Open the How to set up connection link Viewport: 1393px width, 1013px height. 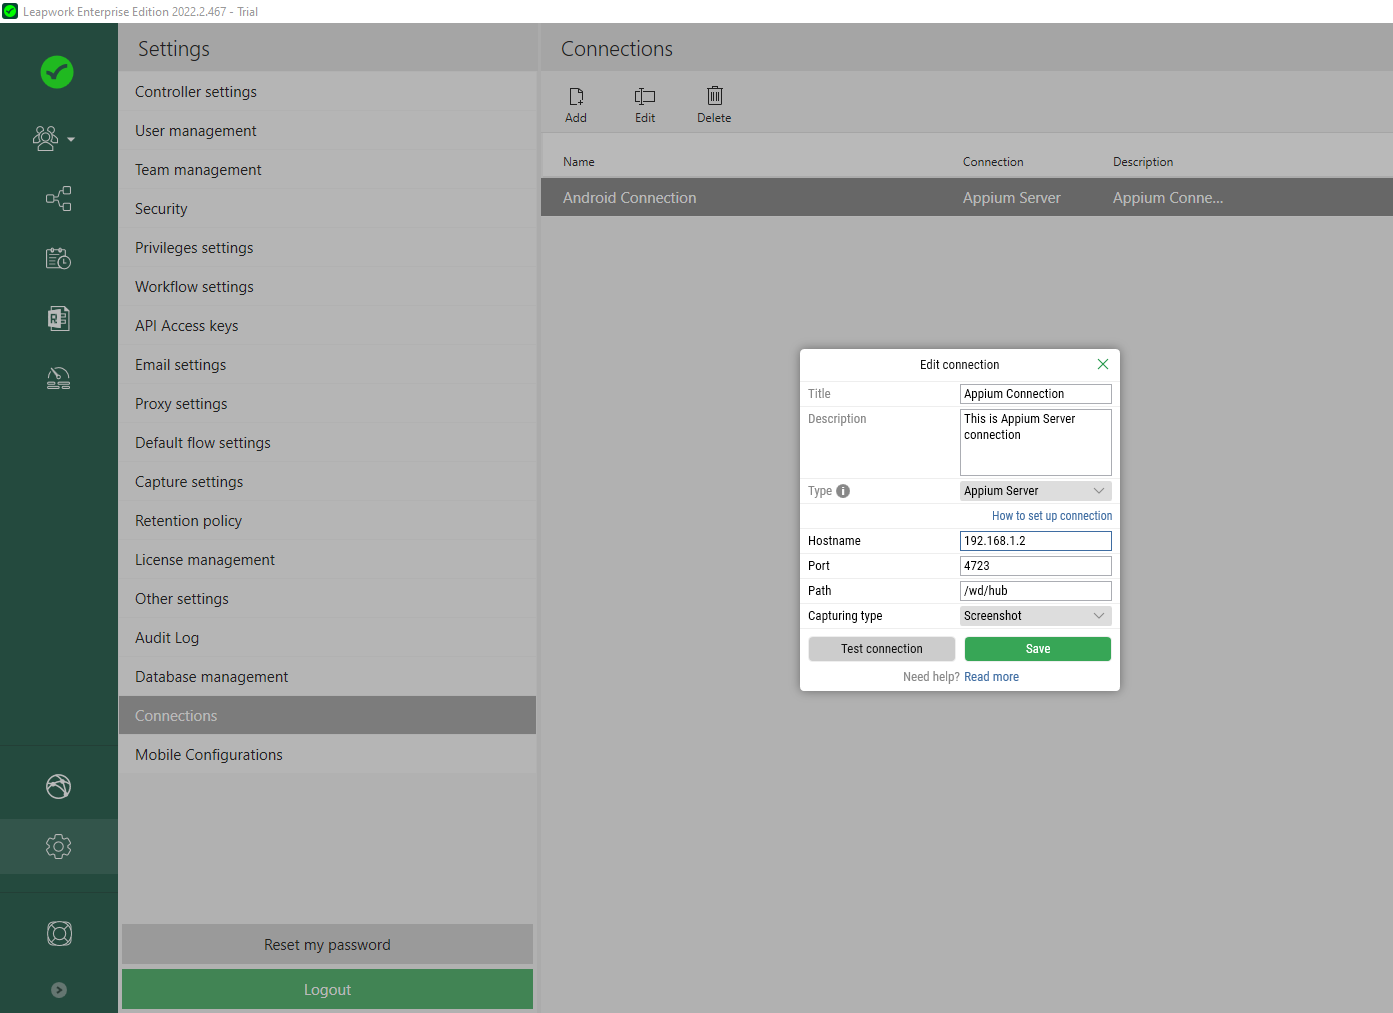(1051, 515)
